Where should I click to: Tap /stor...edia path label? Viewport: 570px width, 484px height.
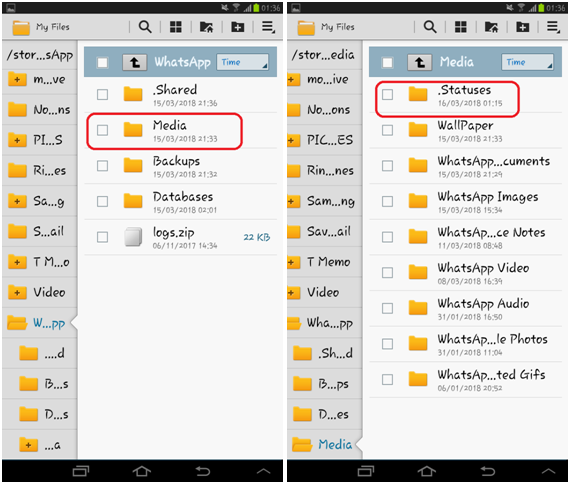[323, 55]
